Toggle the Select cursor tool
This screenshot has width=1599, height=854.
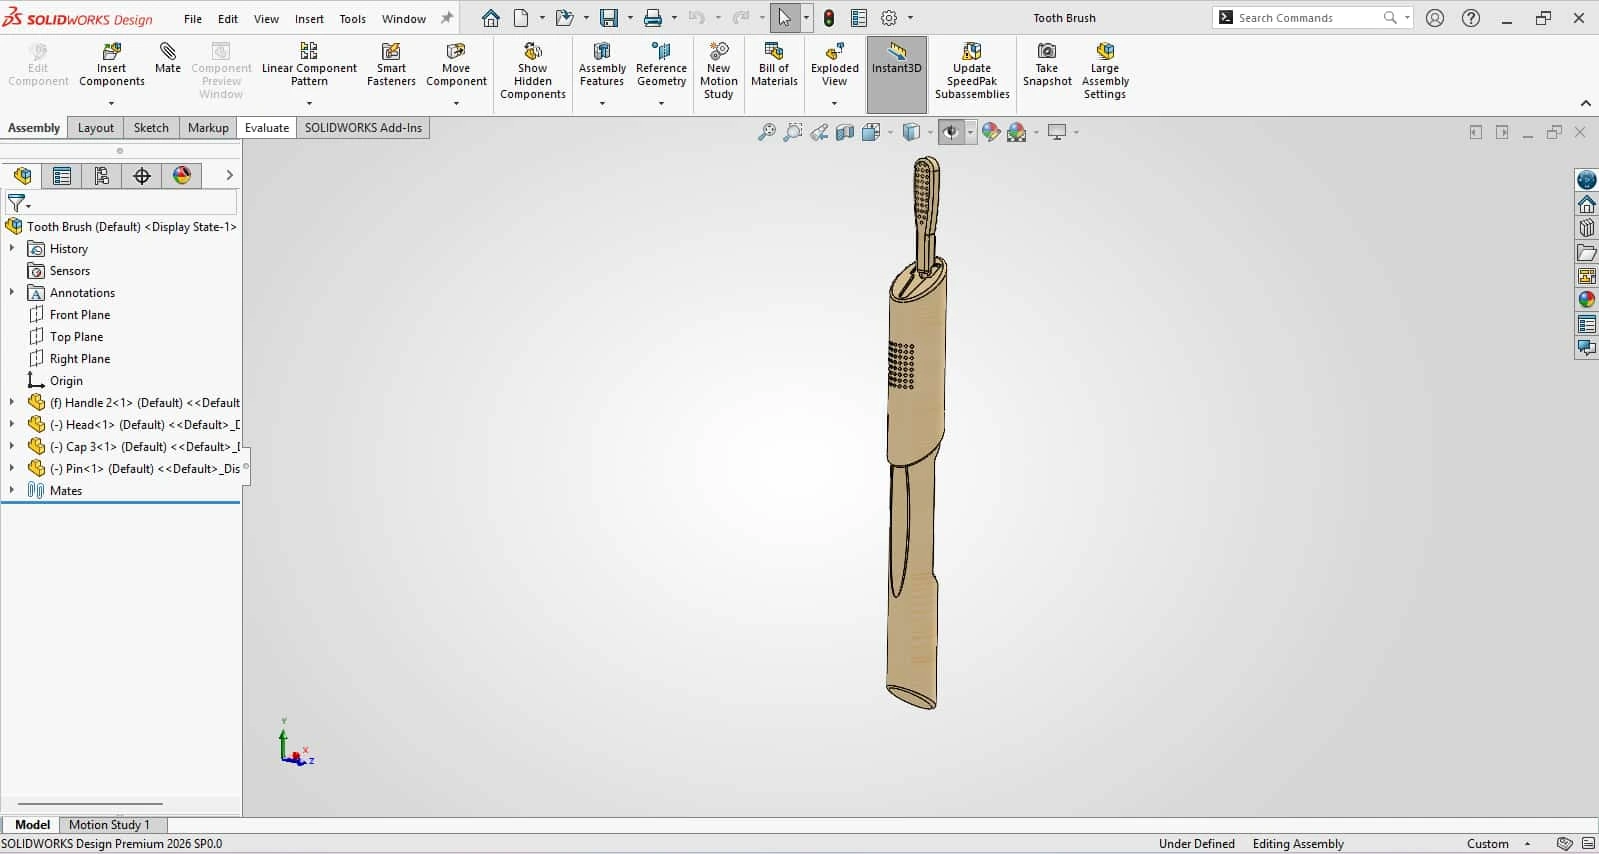click(x=784, y=18)
